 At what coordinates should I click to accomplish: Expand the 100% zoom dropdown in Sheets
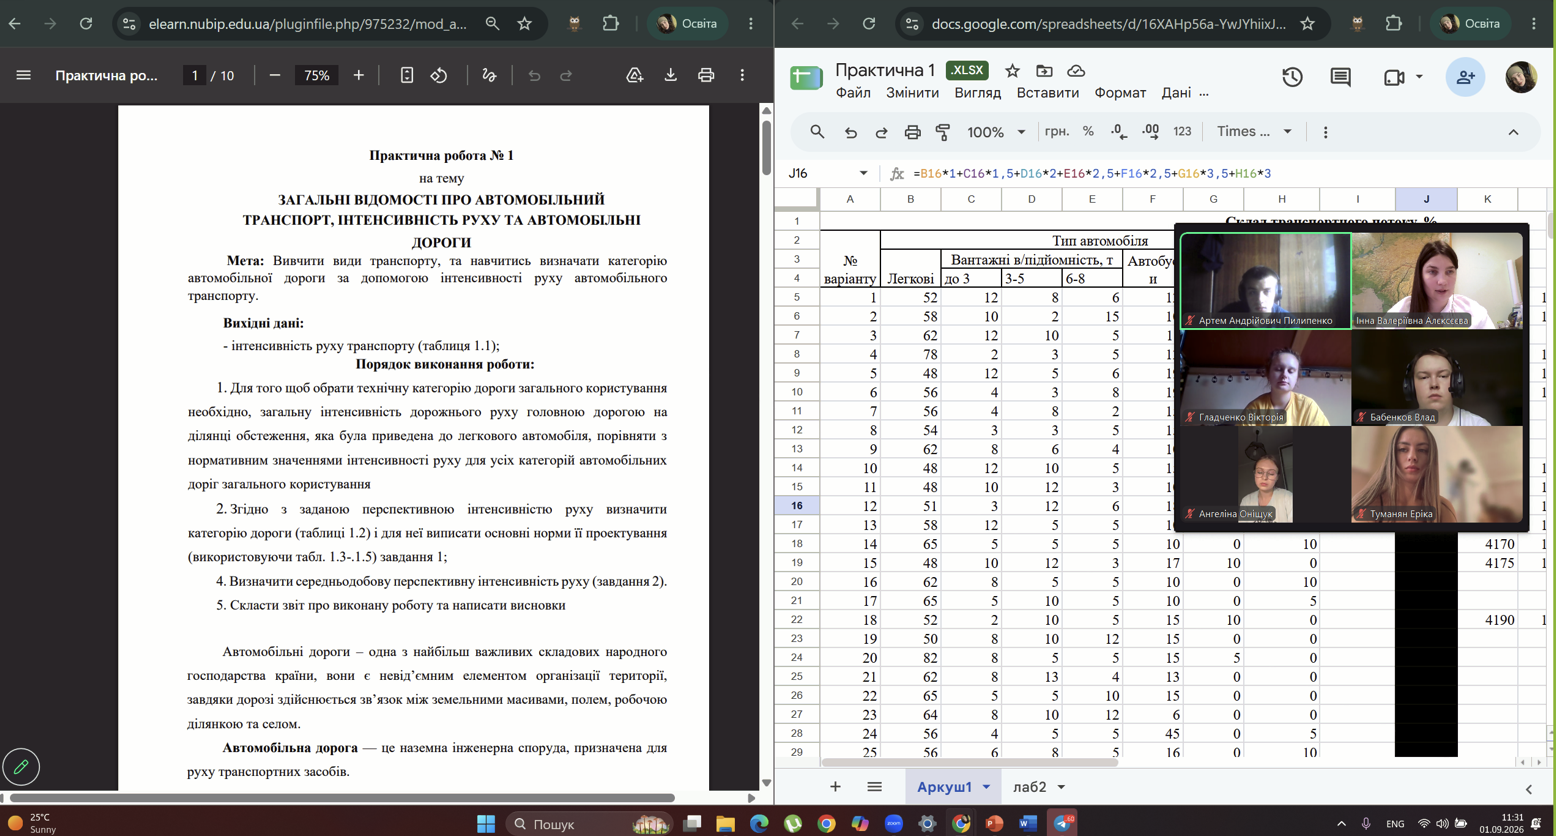point(997,132)
